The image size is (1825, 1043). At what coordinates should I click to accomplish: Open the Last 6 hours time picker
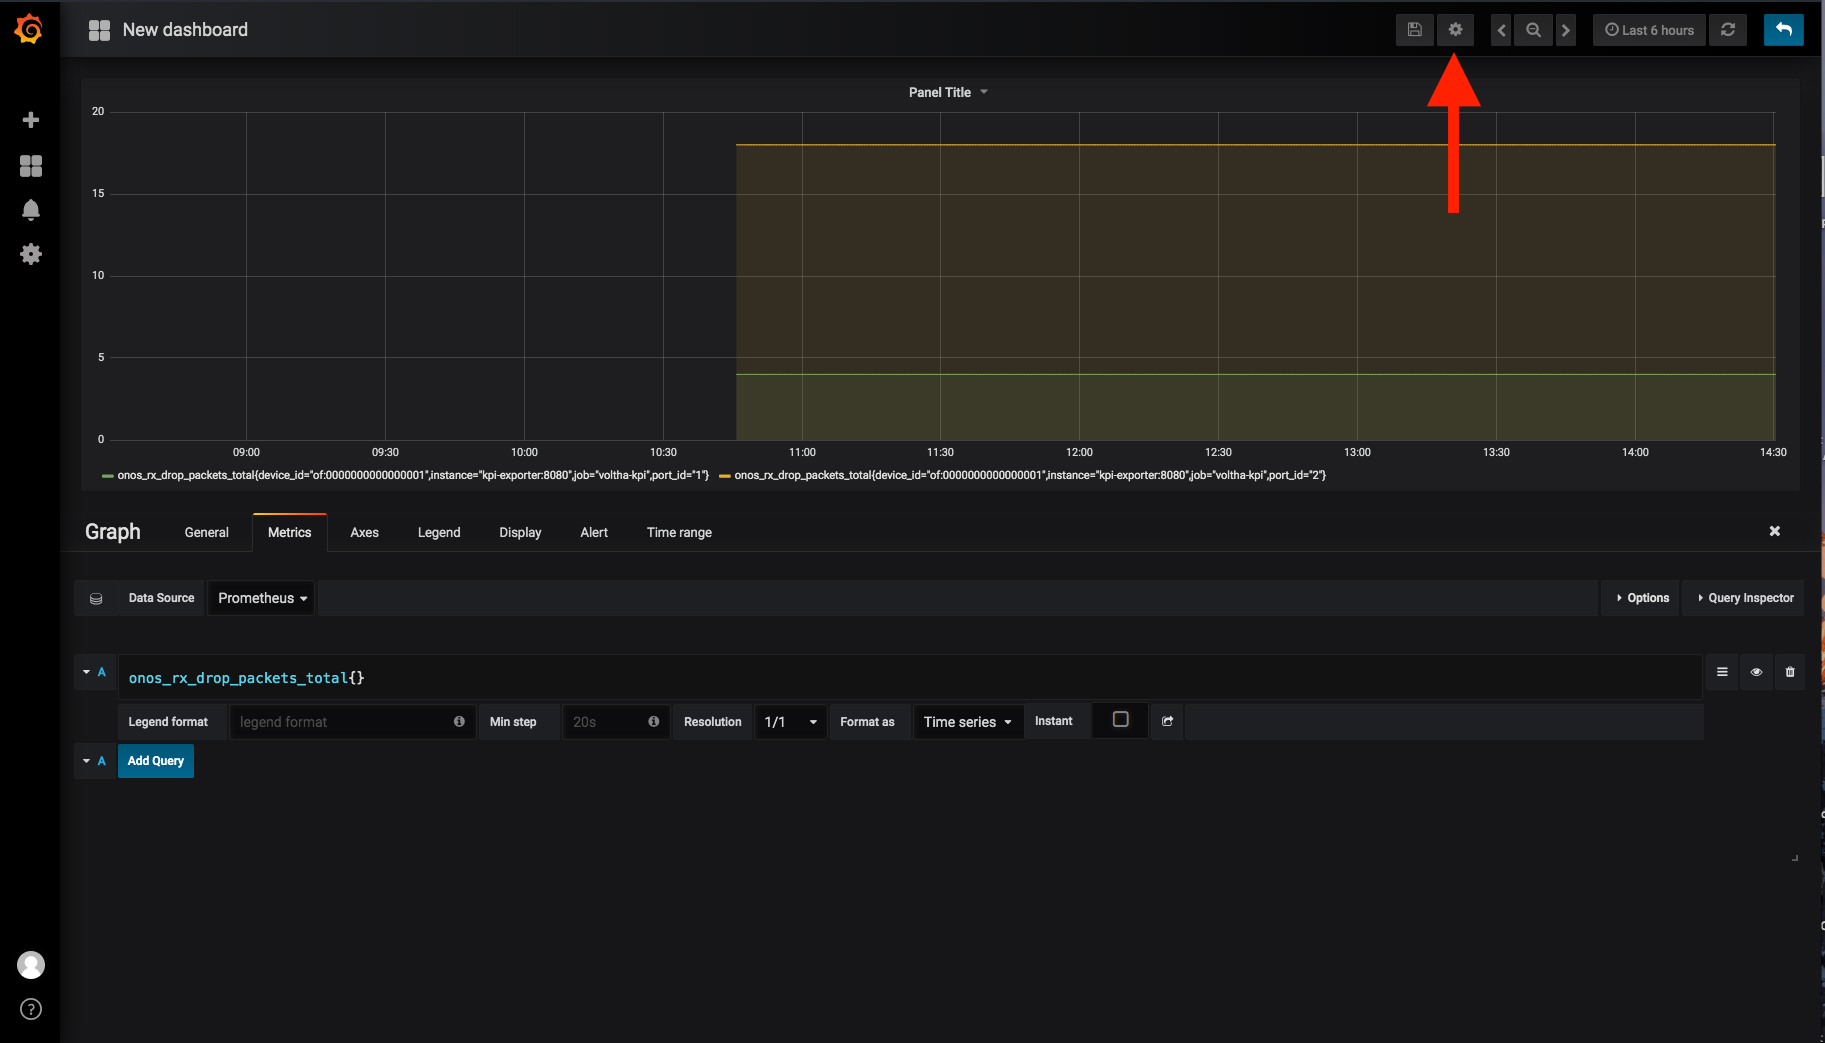coord(1649,30)
